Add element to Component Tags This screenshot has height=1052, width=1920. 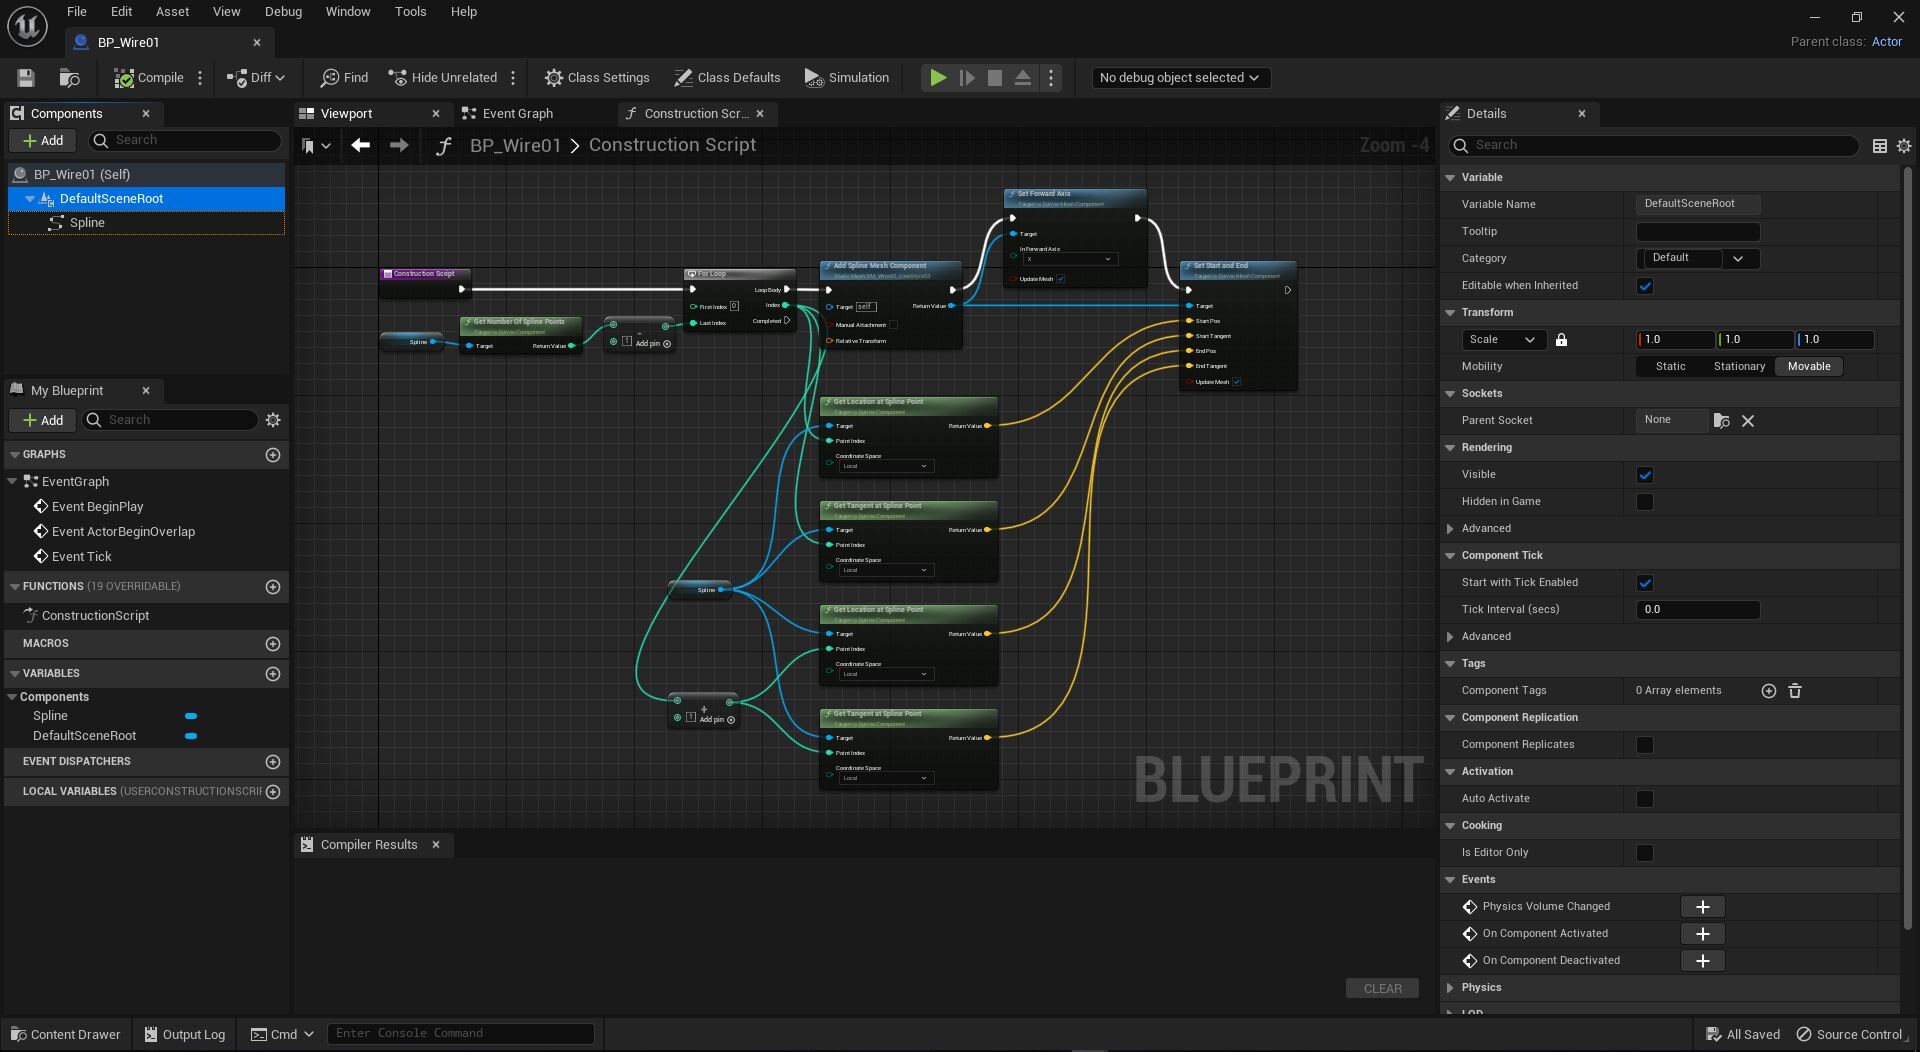coord(1768,691)
